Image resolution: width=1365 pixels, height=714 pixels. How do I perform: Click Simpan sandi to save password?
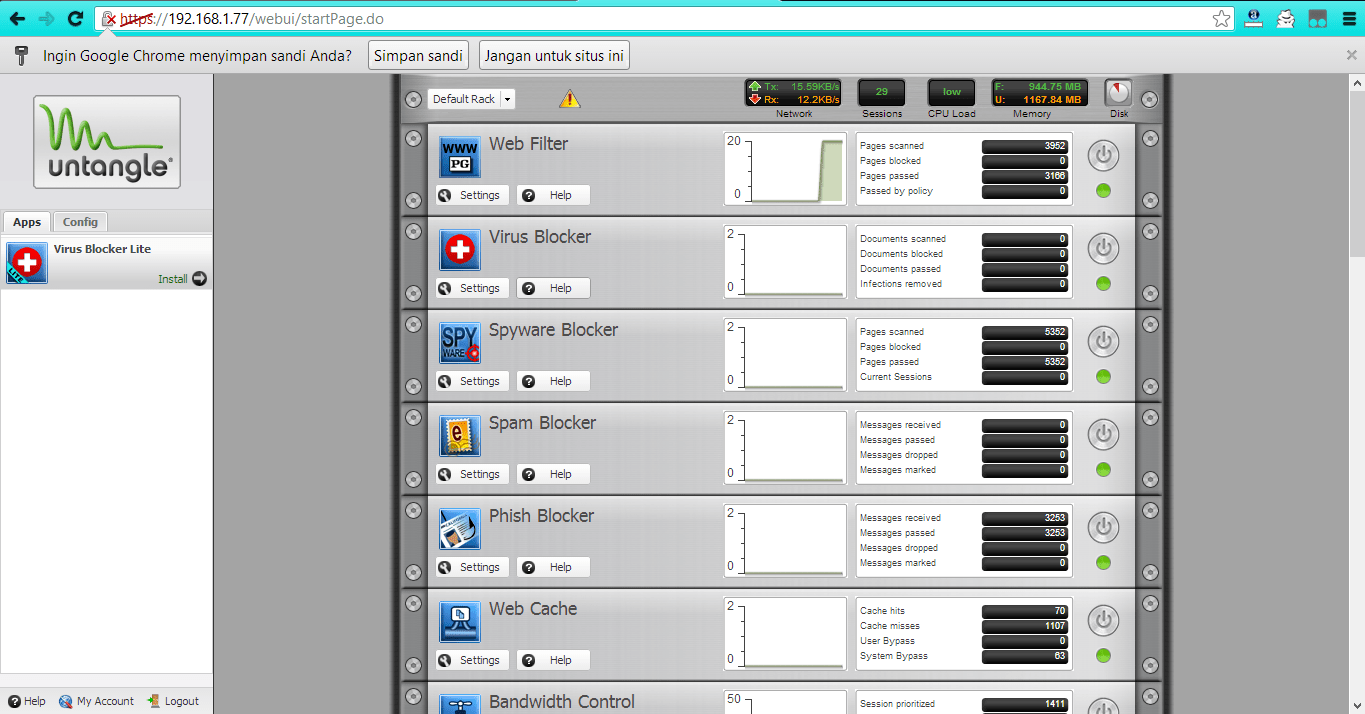click(418, 56)
